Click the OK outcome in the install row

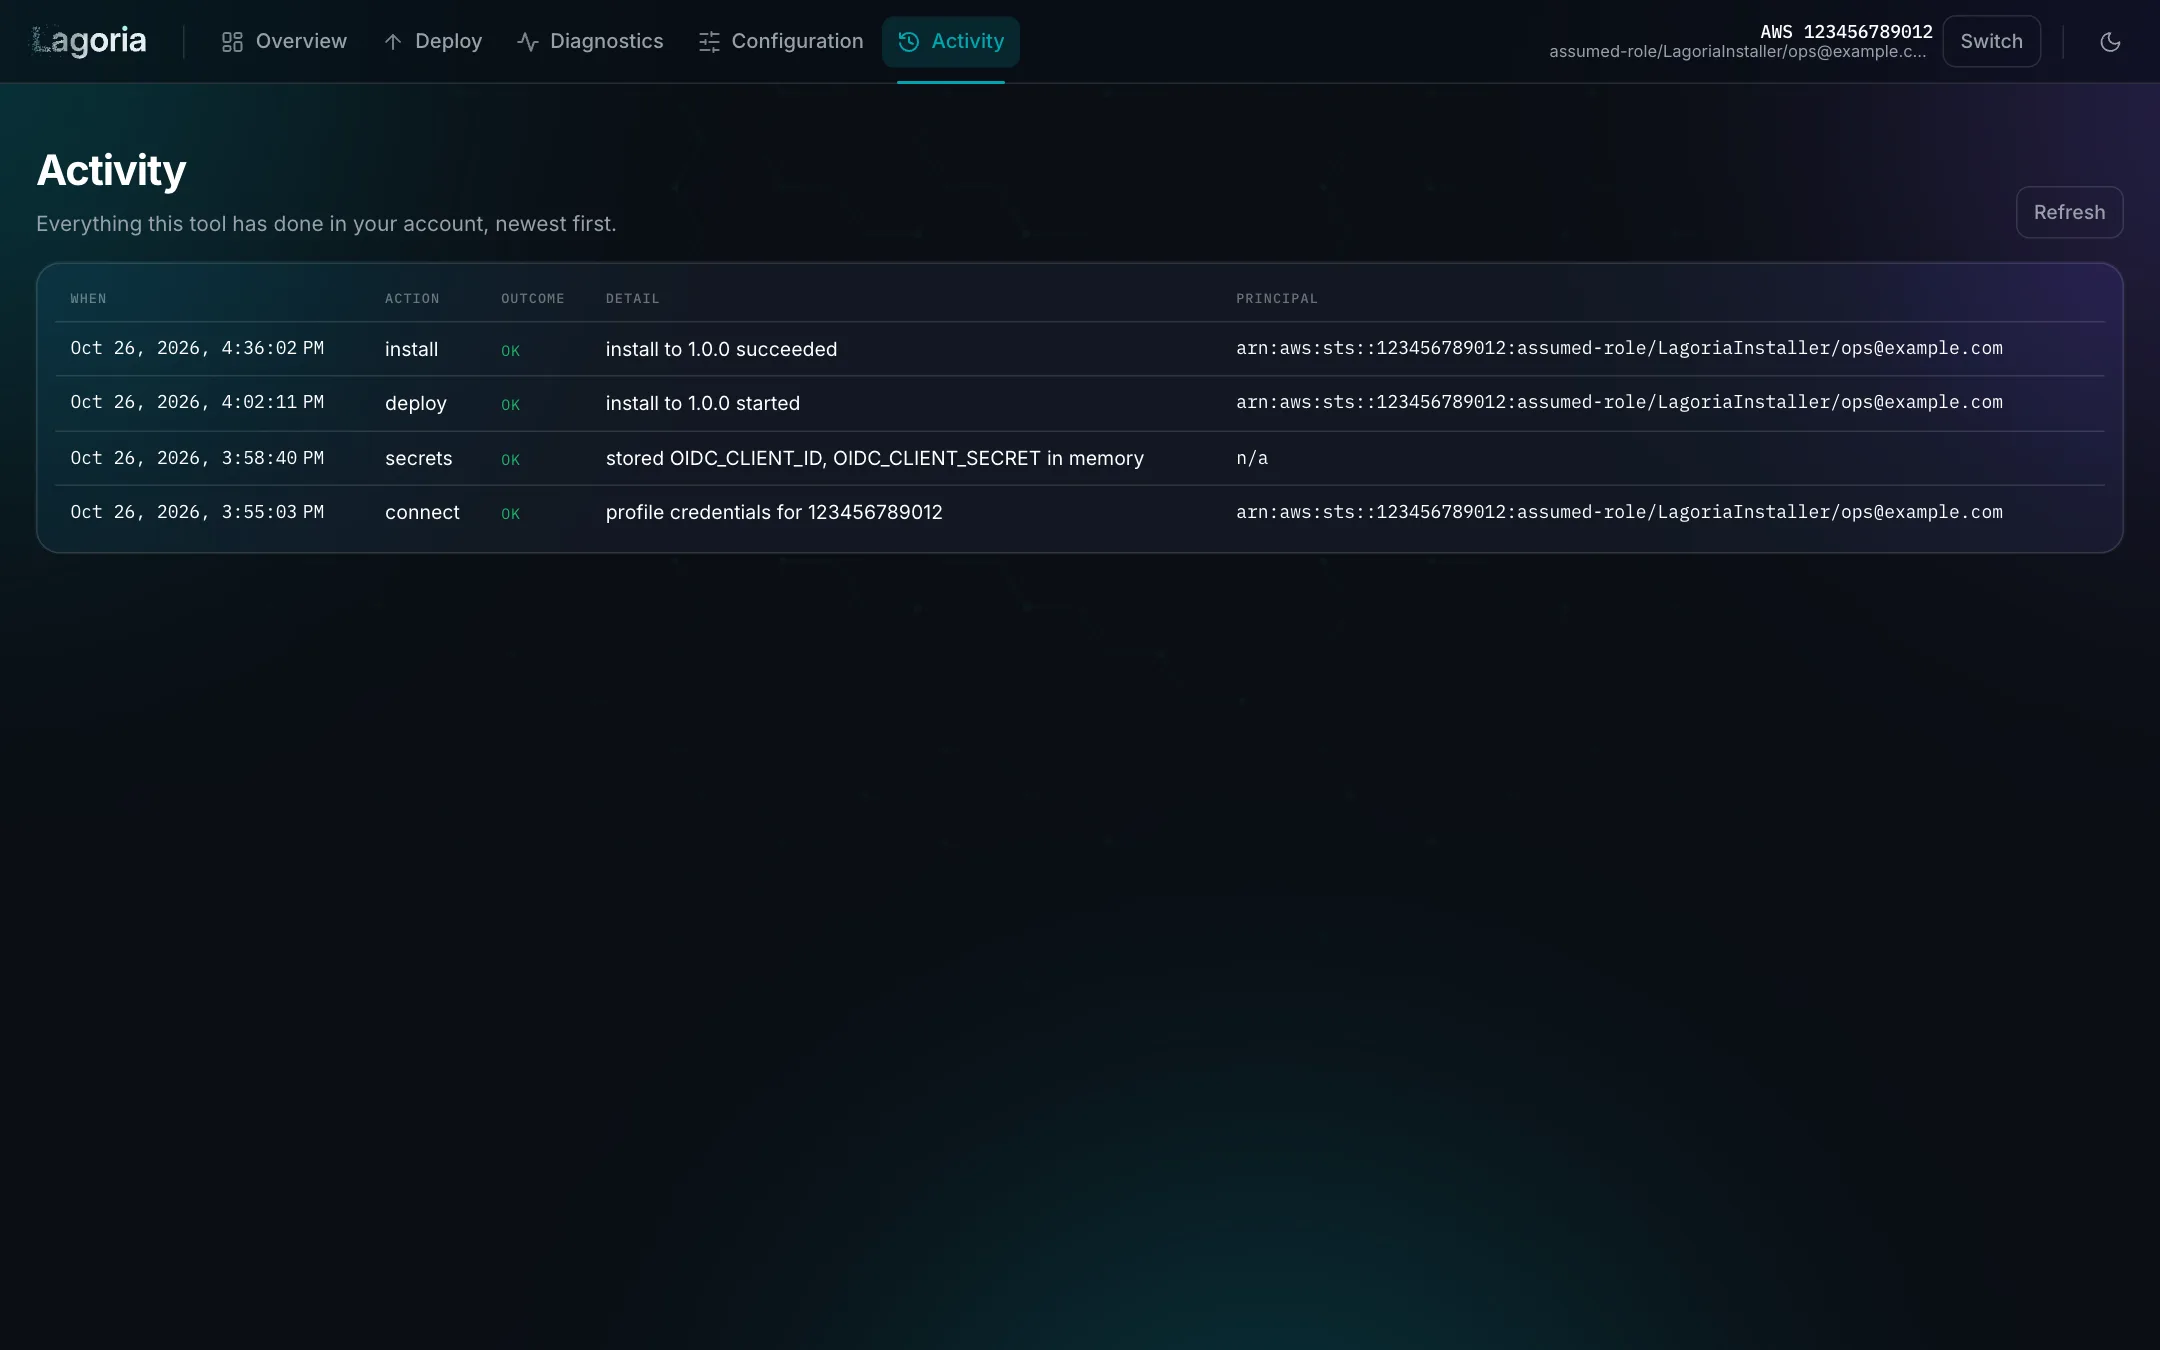(510, 351)
